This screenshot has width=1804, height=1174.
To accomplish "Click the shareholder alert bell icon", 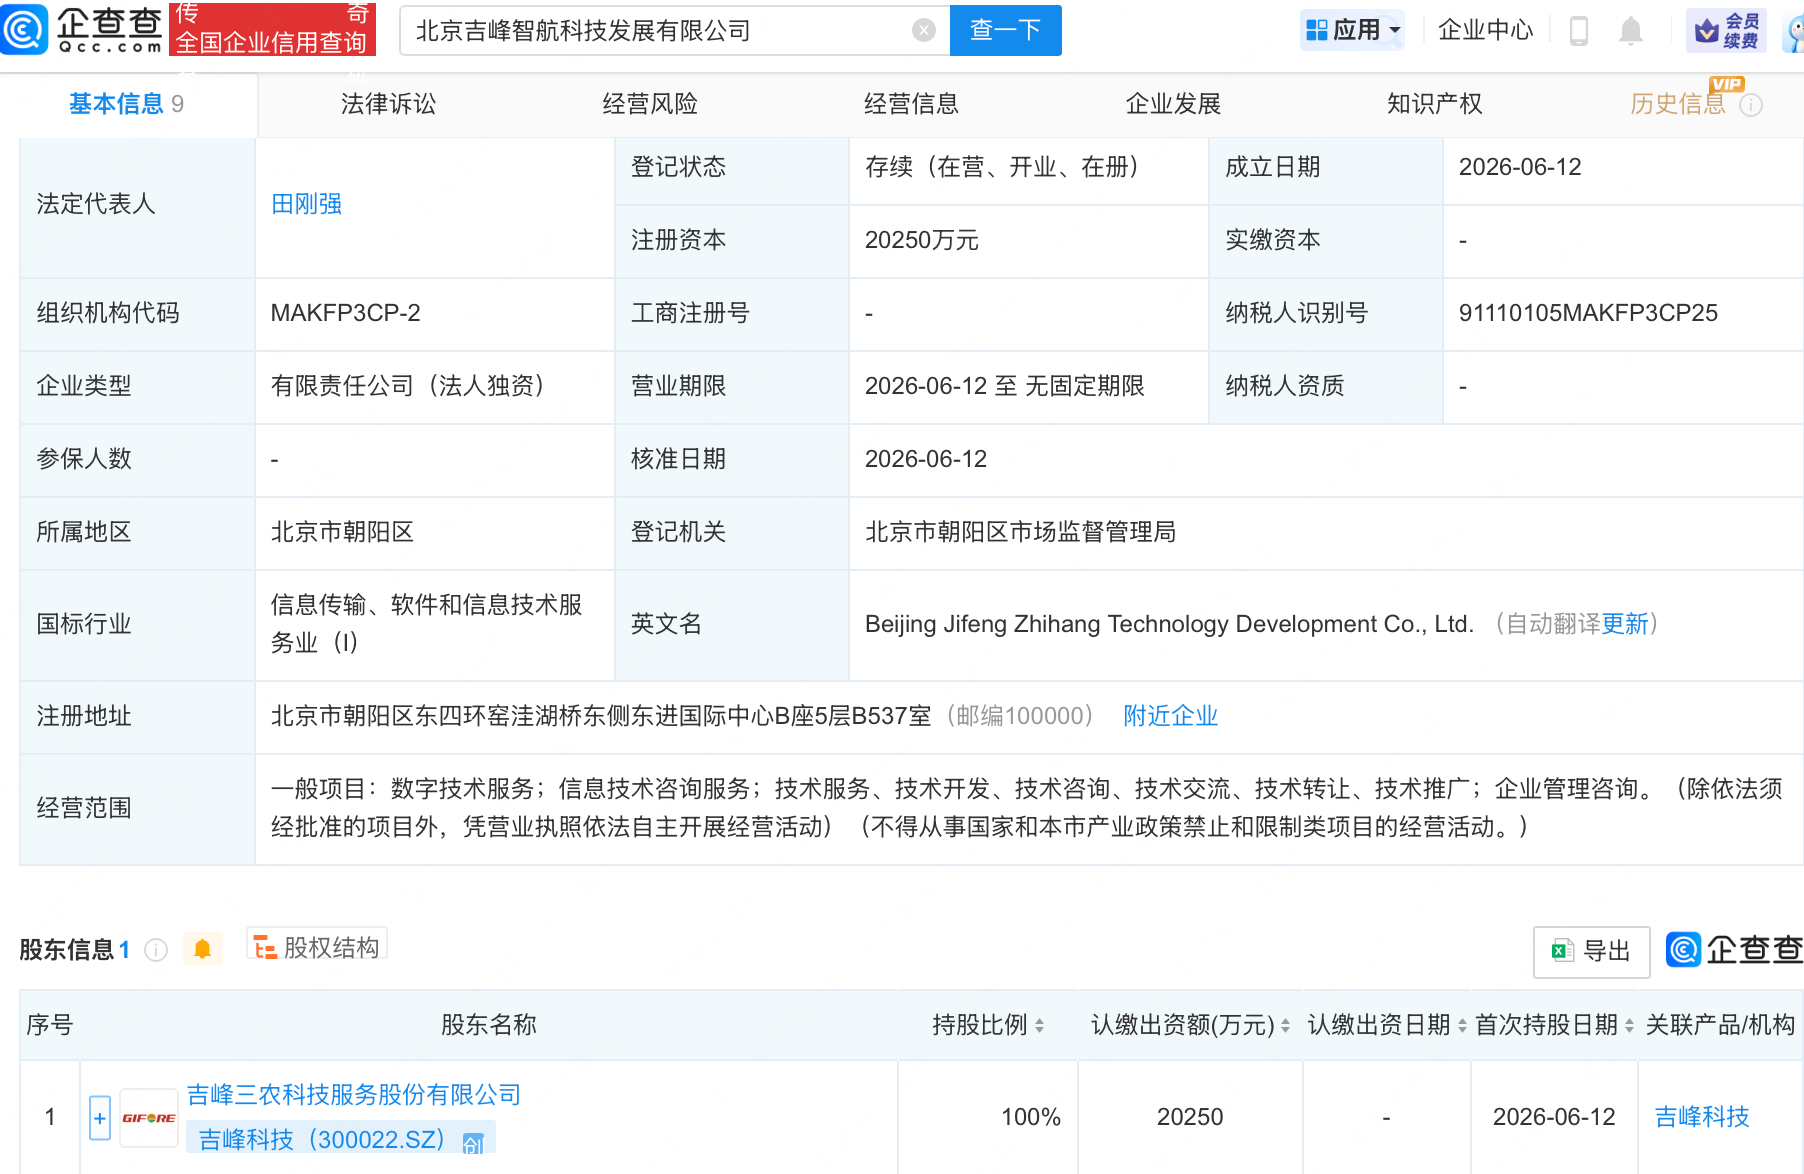I will point(202,949).
